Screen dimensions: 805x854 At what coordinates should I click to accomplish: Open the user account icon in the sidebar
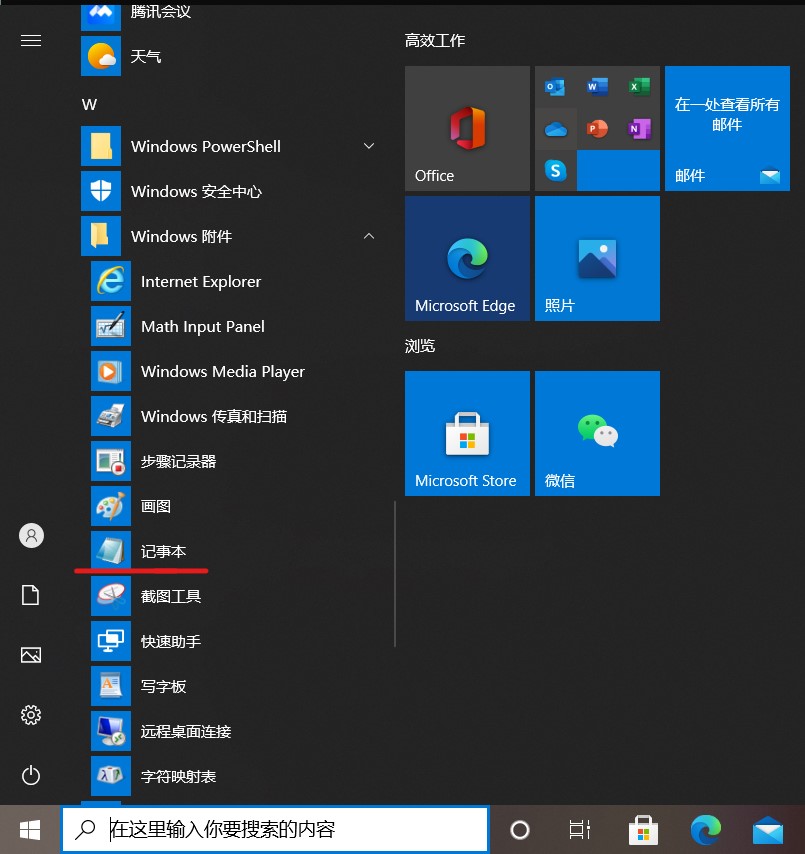click(x=32, y=536)
